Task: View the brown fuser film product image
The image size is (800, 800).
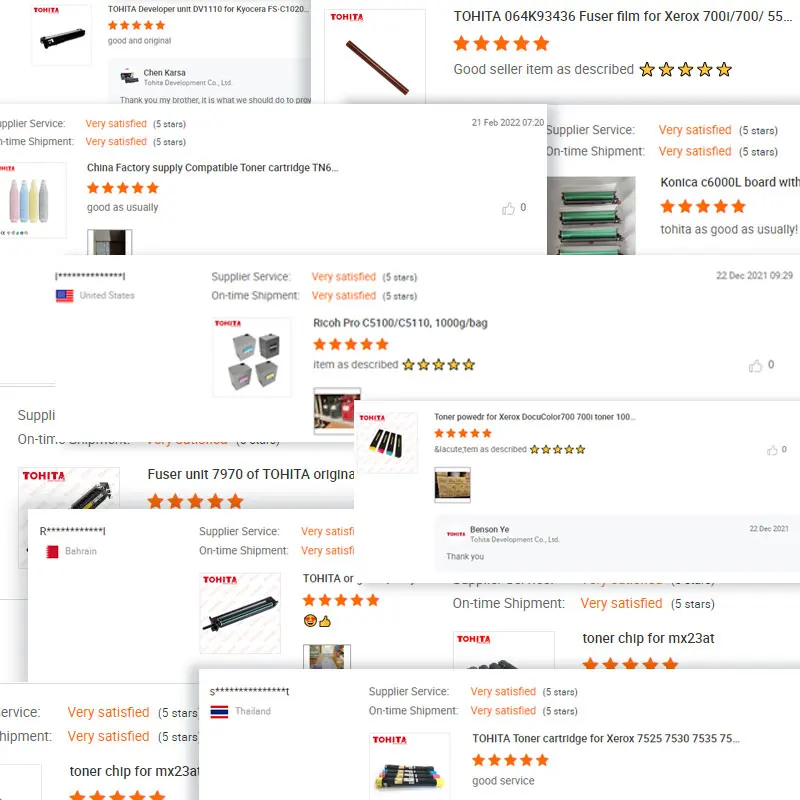Action: 375,56
